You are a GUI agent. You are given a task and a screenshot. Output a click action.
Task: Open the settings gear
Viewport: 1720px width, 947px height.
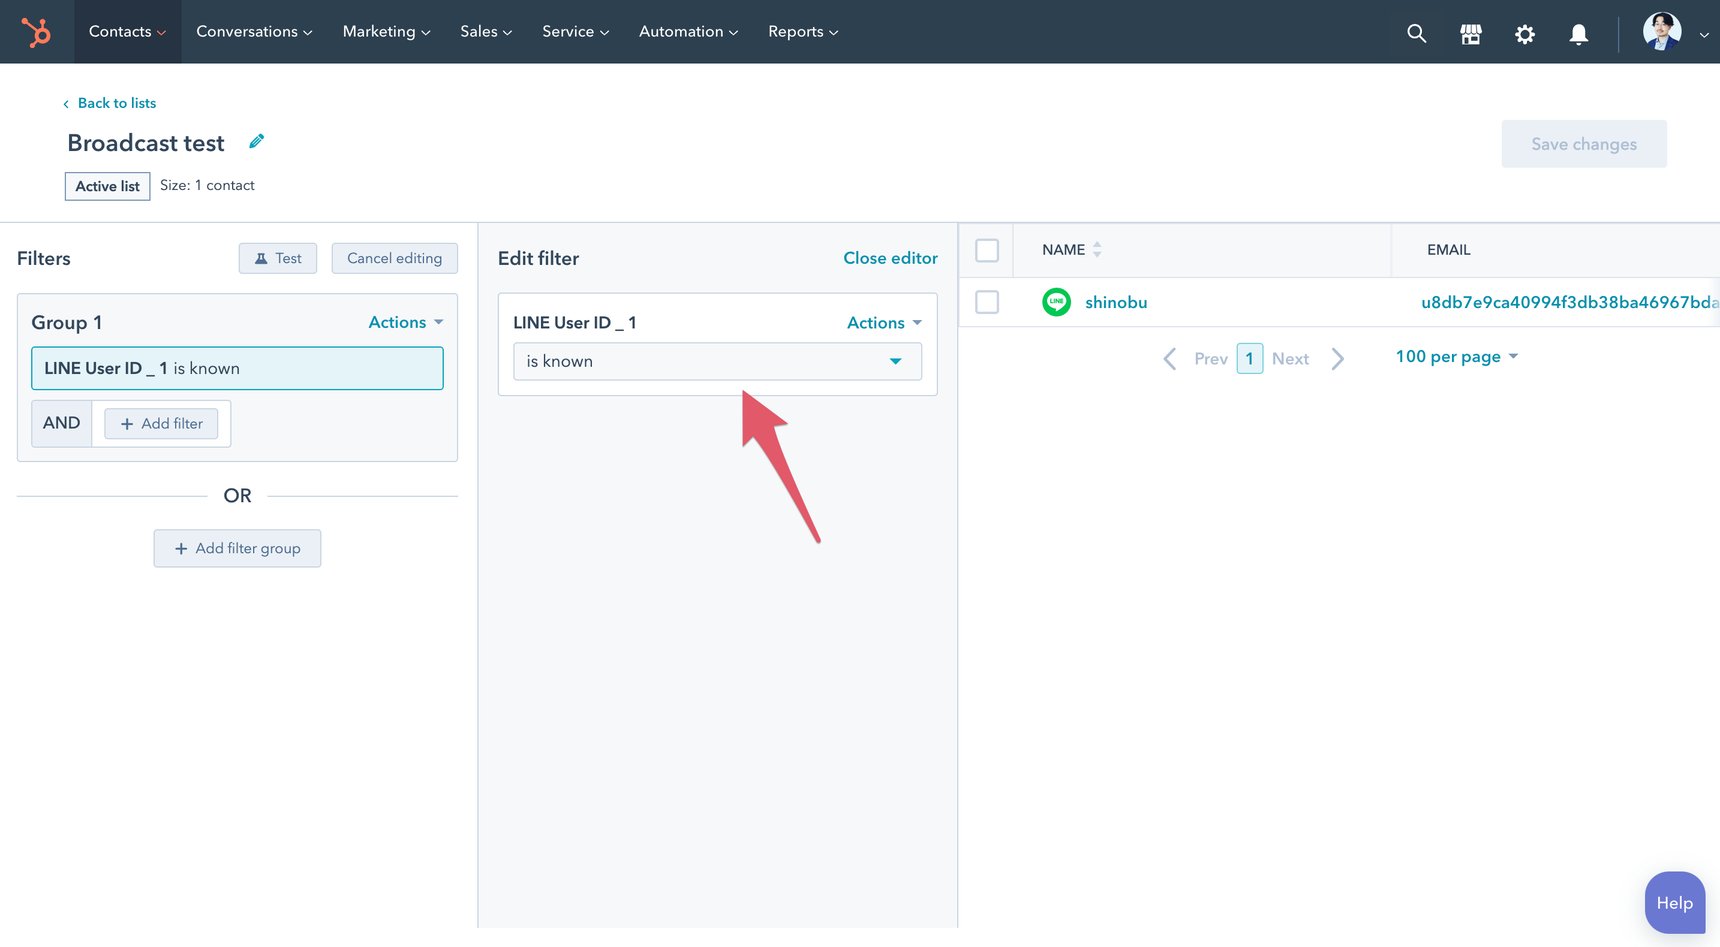tap(1525, 33)
